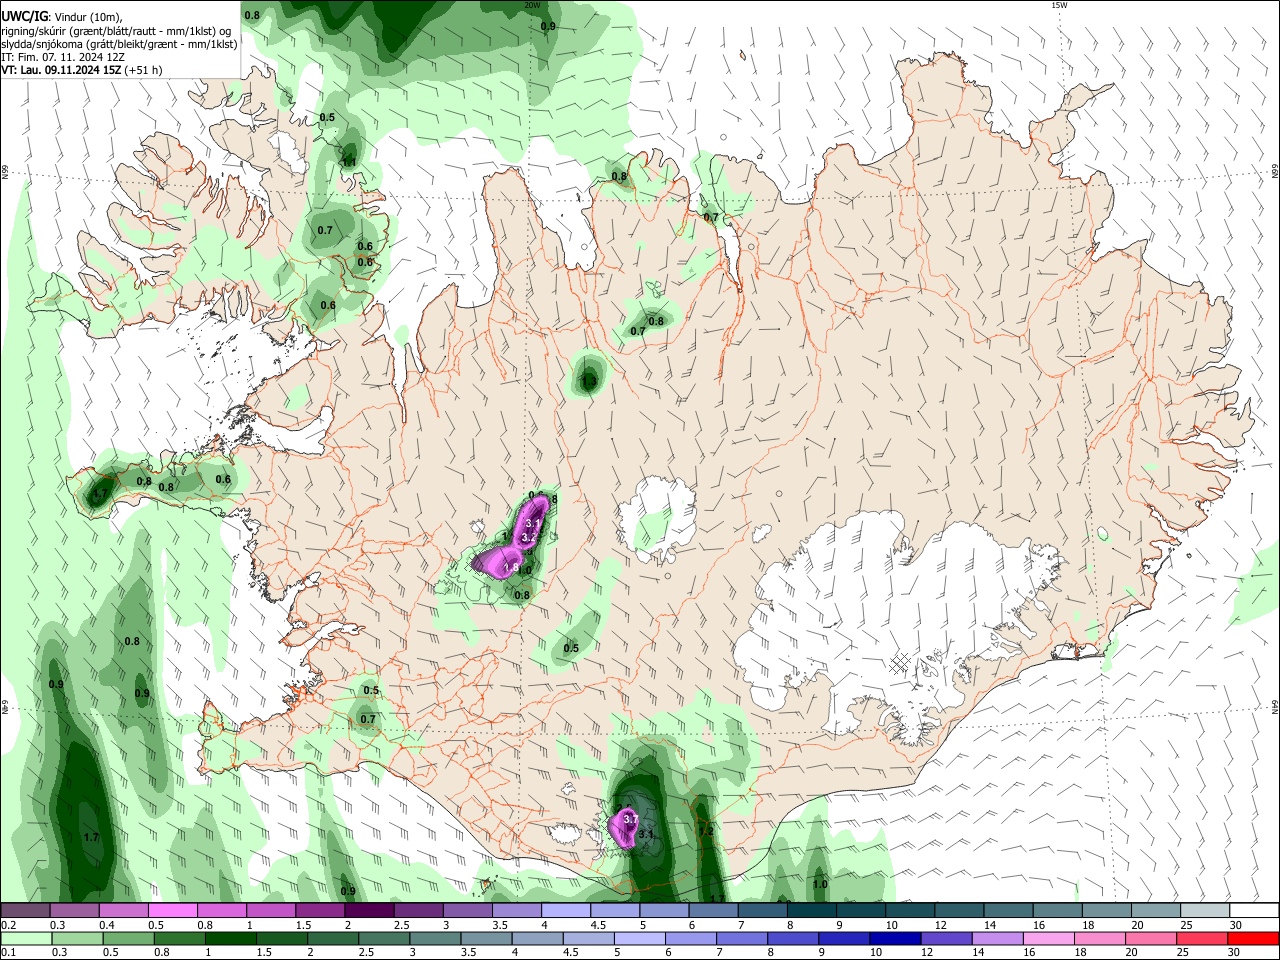Click the light pink swatch labeled 16 in the bottom legend
The image size is (1280, 960).
tap(1049, 939)
